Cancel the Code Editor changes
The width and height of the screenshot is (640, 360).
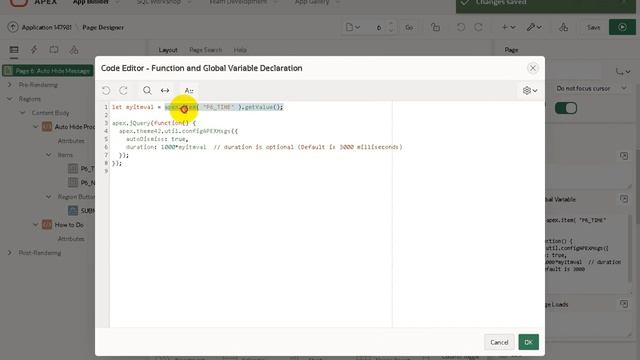click(499, 342)
